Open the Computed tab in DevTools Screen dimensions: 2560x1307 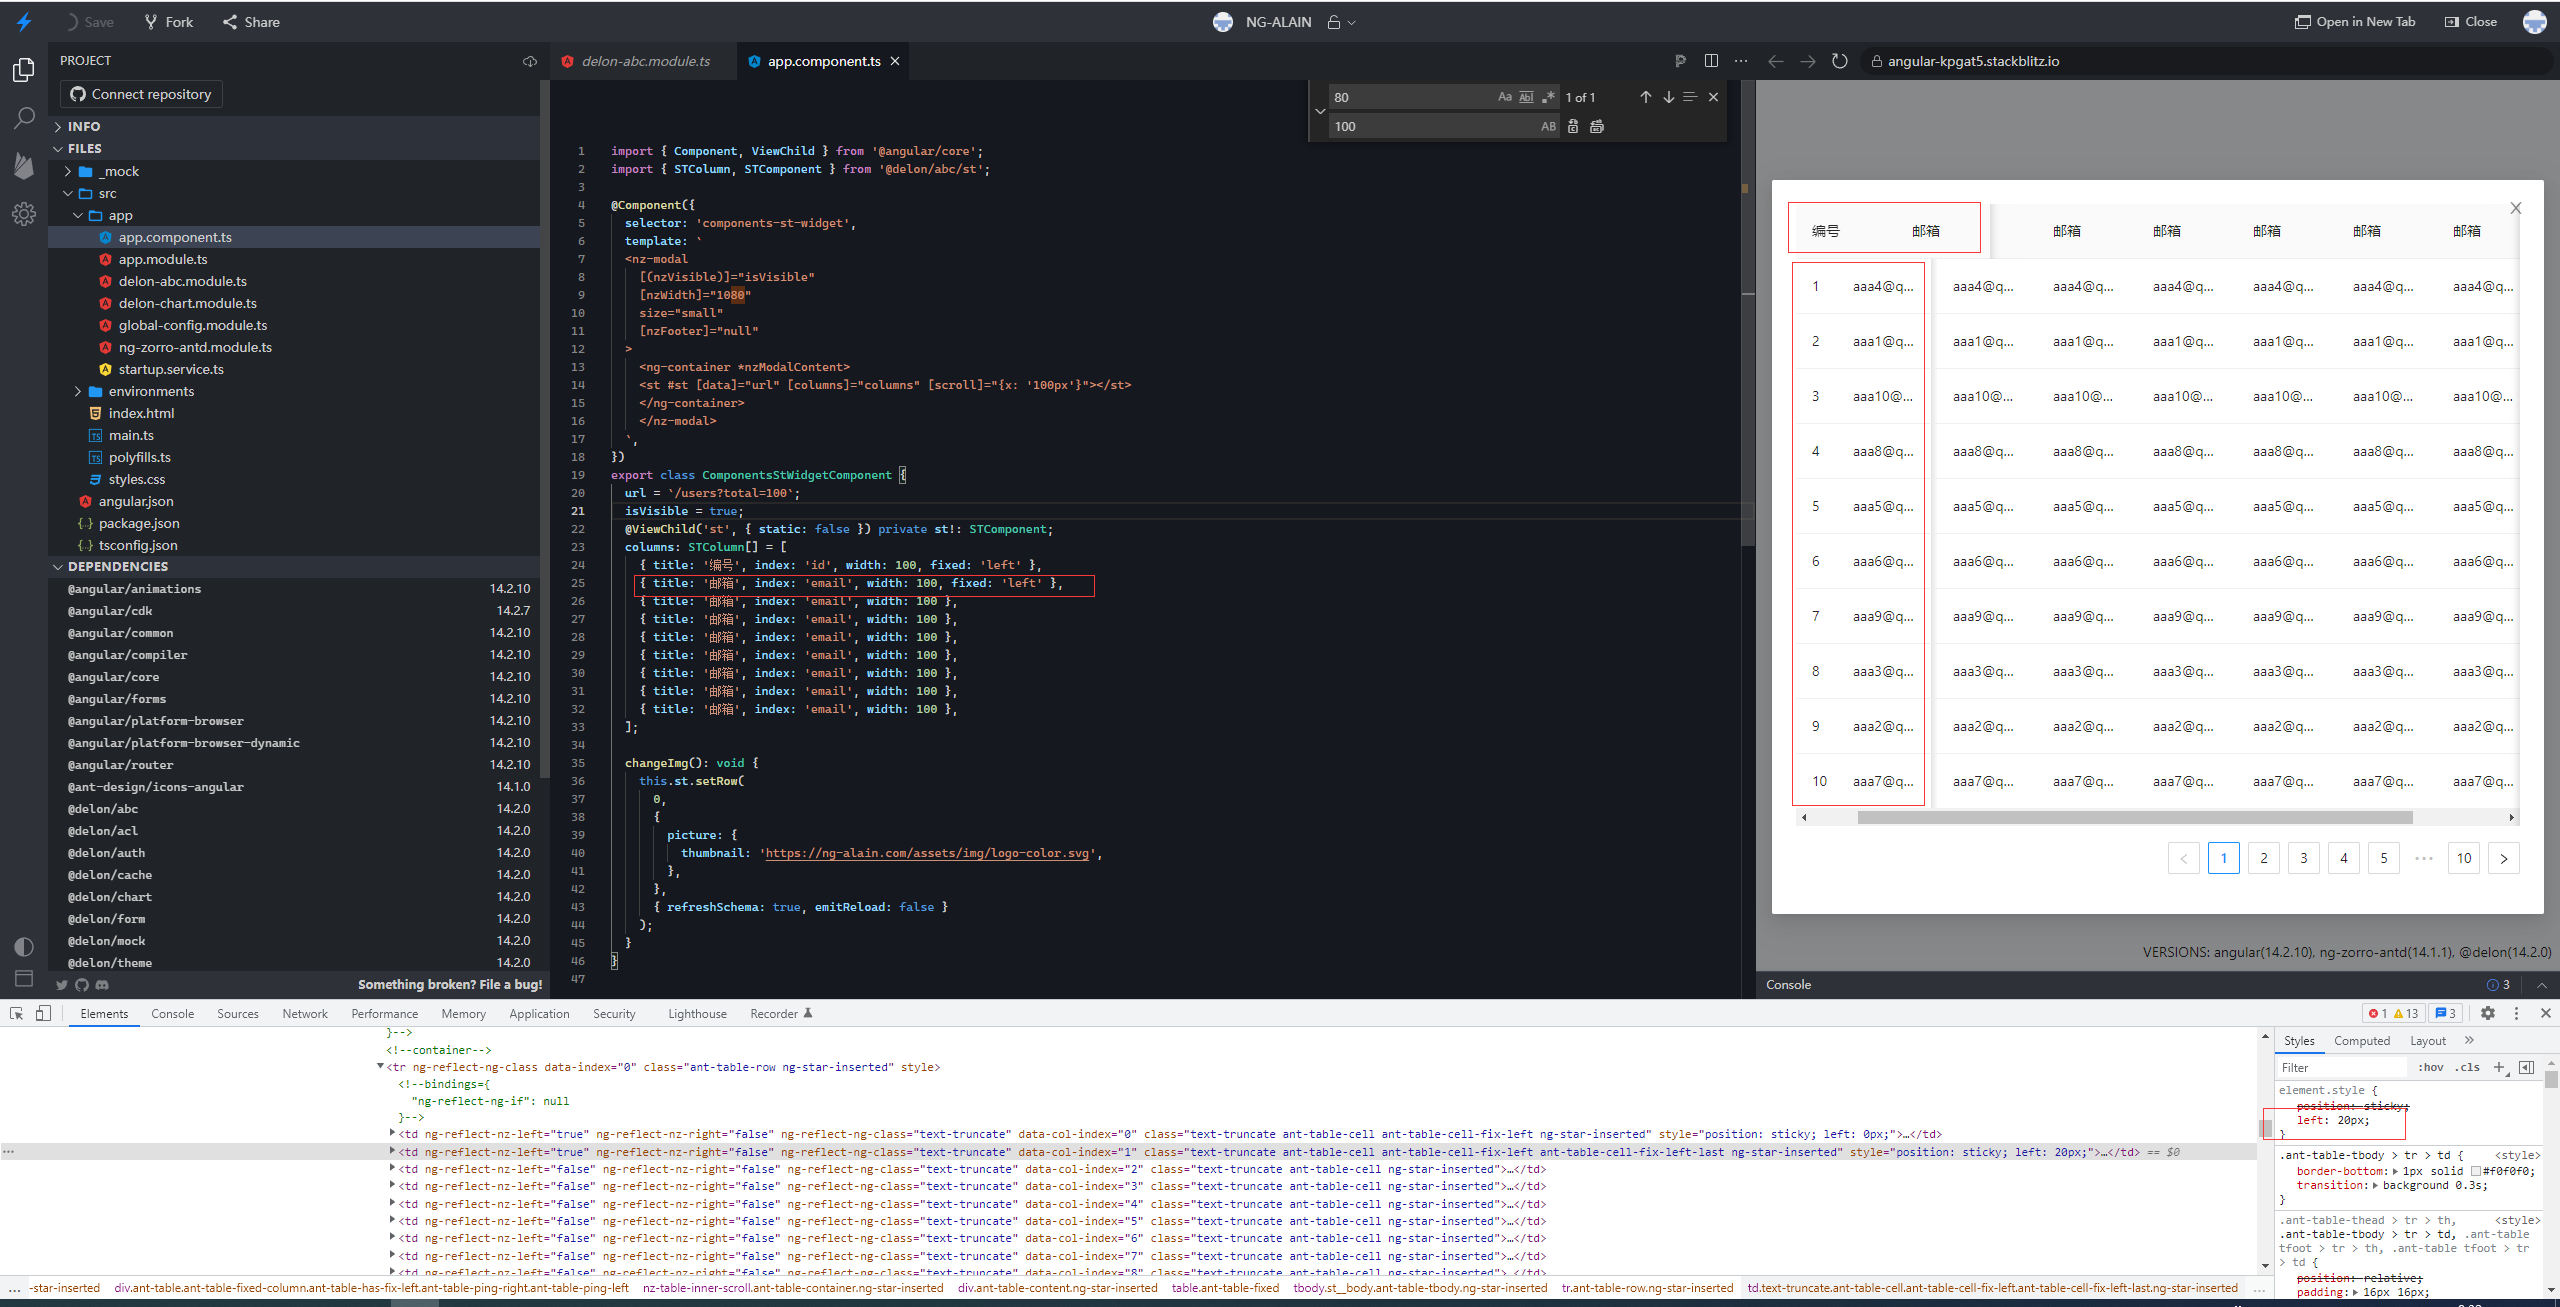point(2362,1041)
